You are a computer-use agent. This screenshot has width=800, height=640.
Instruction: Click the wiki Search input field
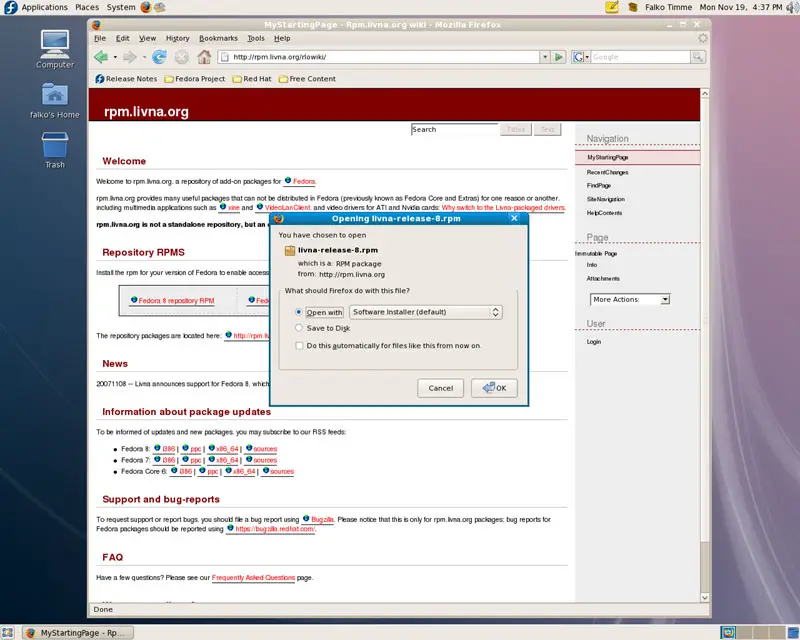[x=454, y=130]
